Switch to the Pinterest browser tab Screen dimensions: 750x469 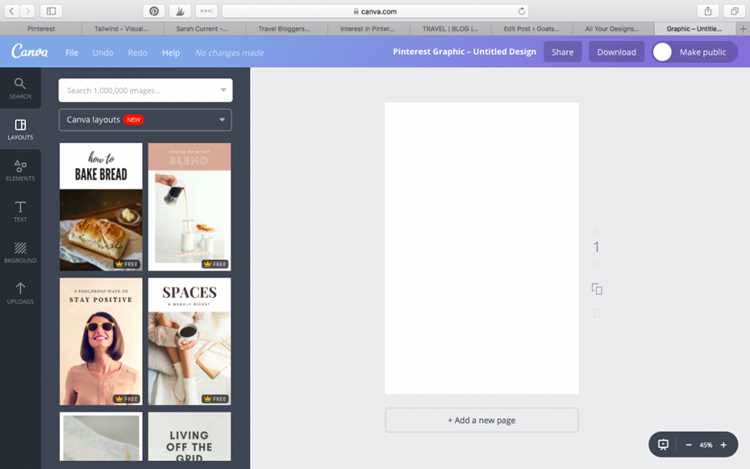coord(41,29)
